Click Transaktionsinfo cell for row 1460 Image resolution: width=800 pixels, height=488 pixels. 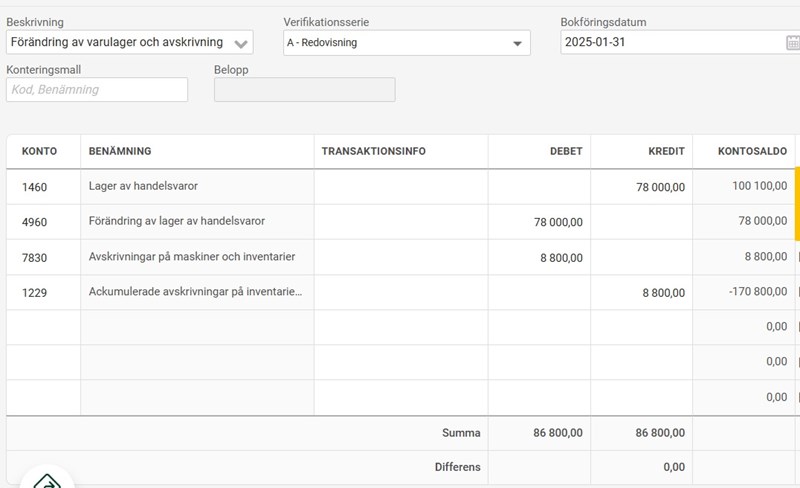tap(401, 187)
